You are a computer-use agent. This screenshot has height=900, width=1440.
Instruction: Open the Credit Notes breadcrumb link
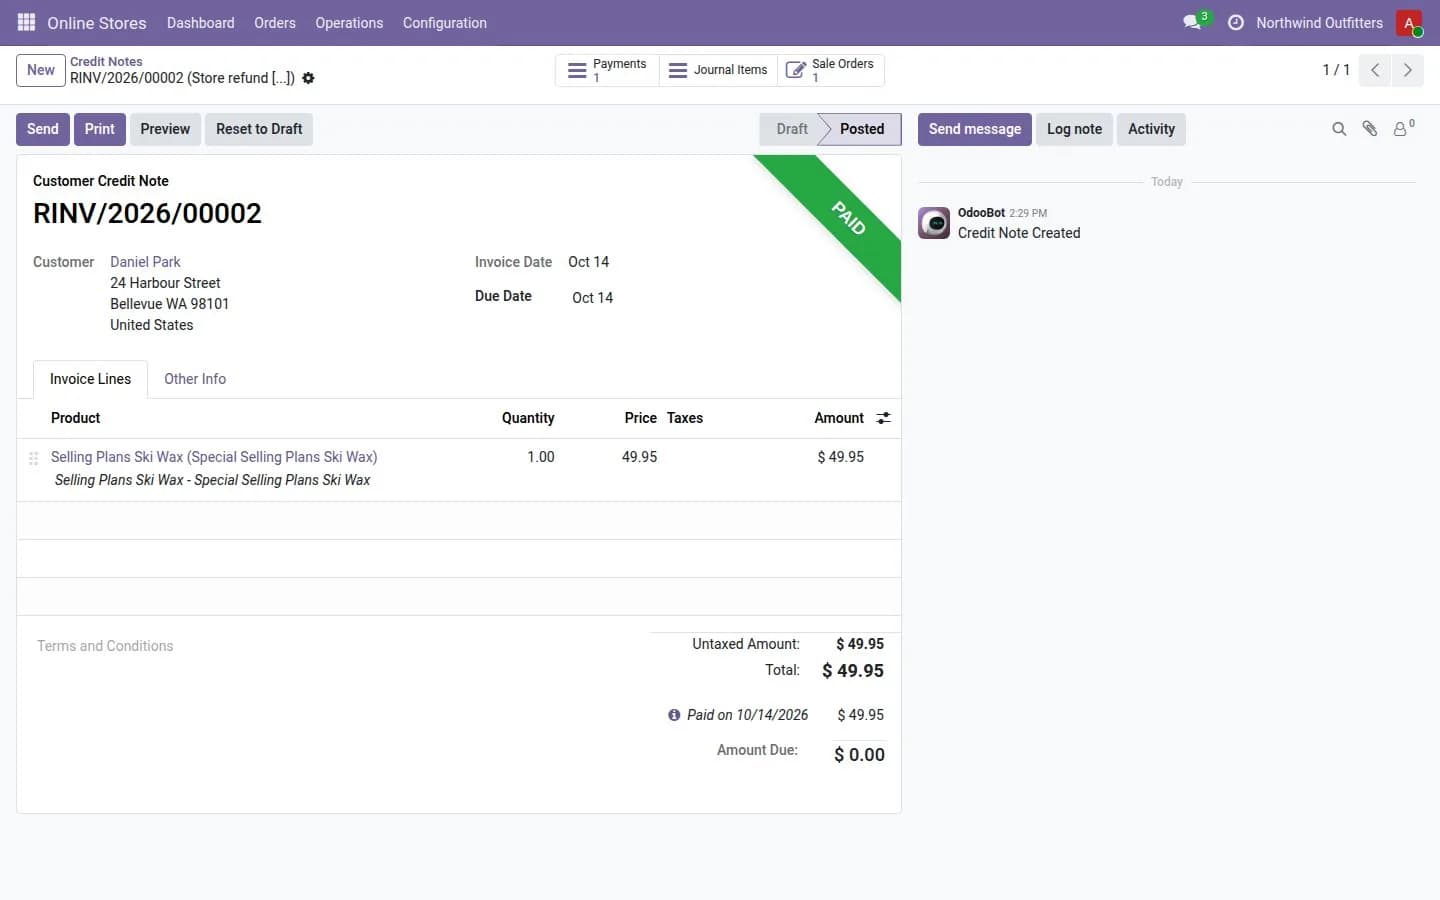tap(106, 62)
